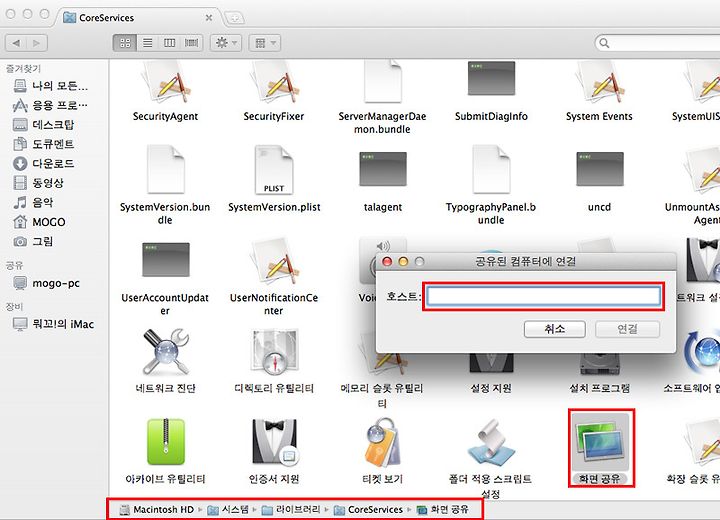Select 티켓 보기 (Ticket Viewer) icon
Screen dimensions: 720x520
(382, 442)
